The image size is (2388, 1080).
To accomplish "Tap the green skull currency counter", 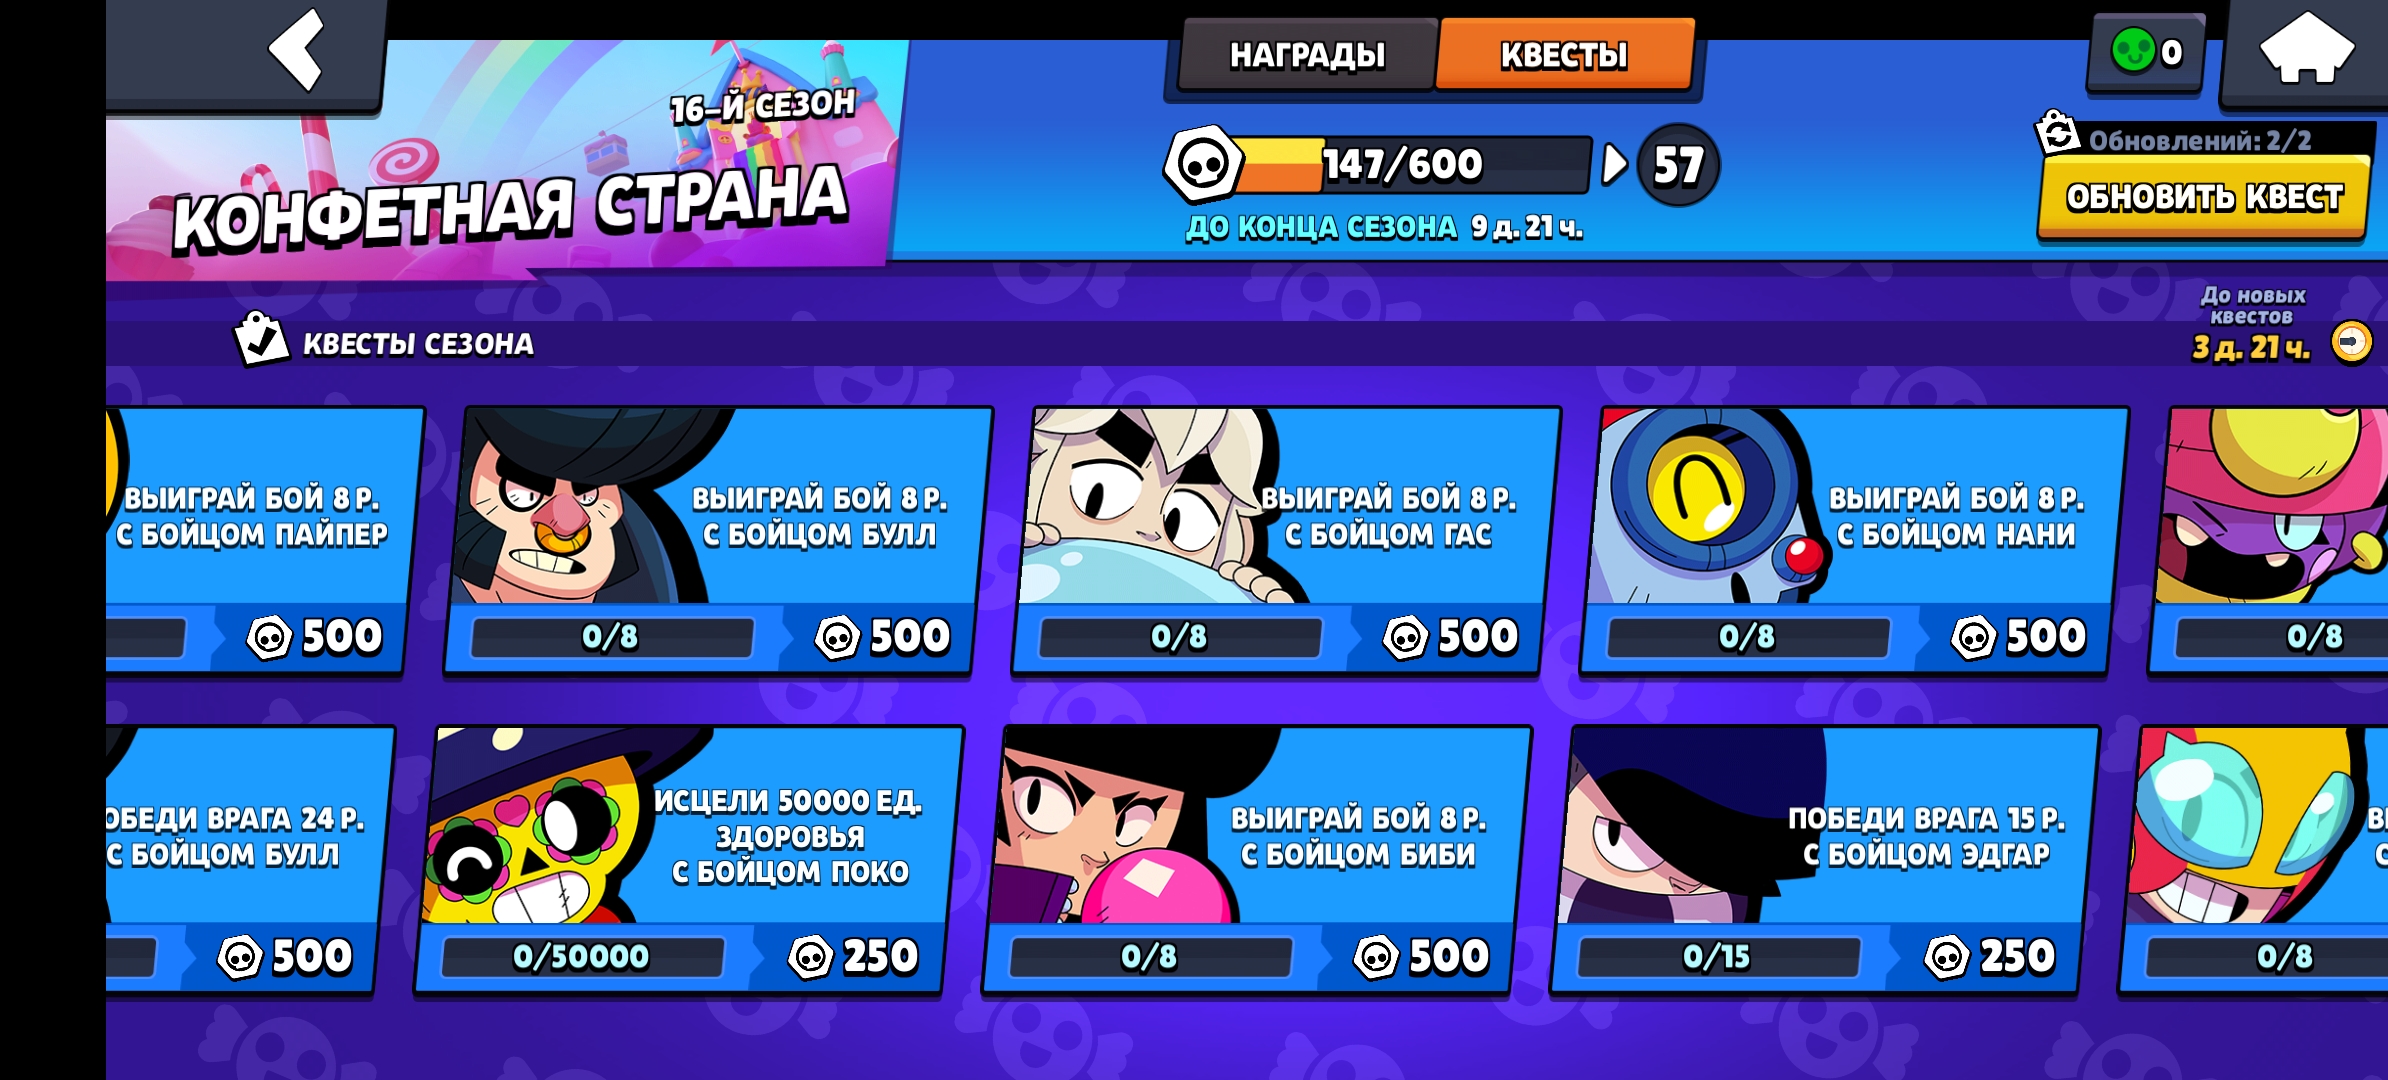I will point(2145,52).
